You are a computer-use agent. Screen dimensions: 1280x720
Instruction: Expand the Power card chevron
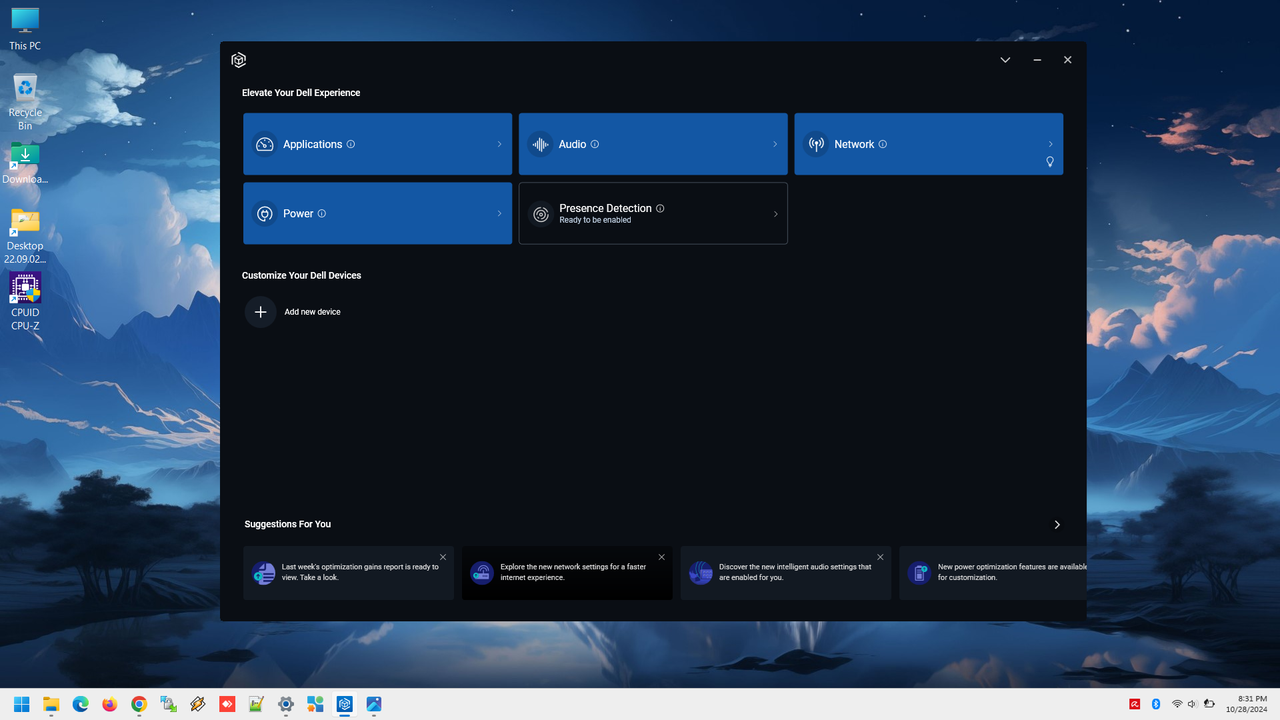pos(499,213)
